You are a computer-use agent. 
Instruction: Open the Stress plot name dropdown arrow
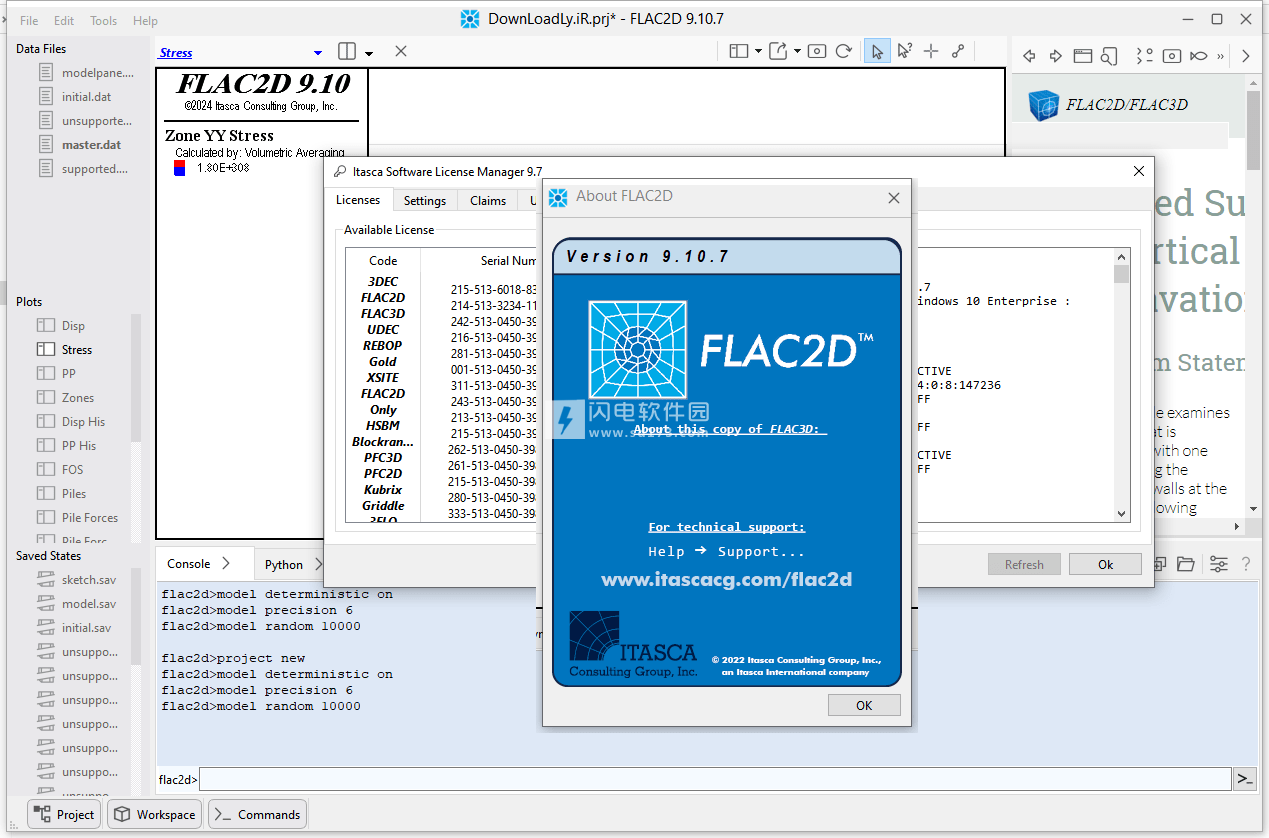(318, 53)
